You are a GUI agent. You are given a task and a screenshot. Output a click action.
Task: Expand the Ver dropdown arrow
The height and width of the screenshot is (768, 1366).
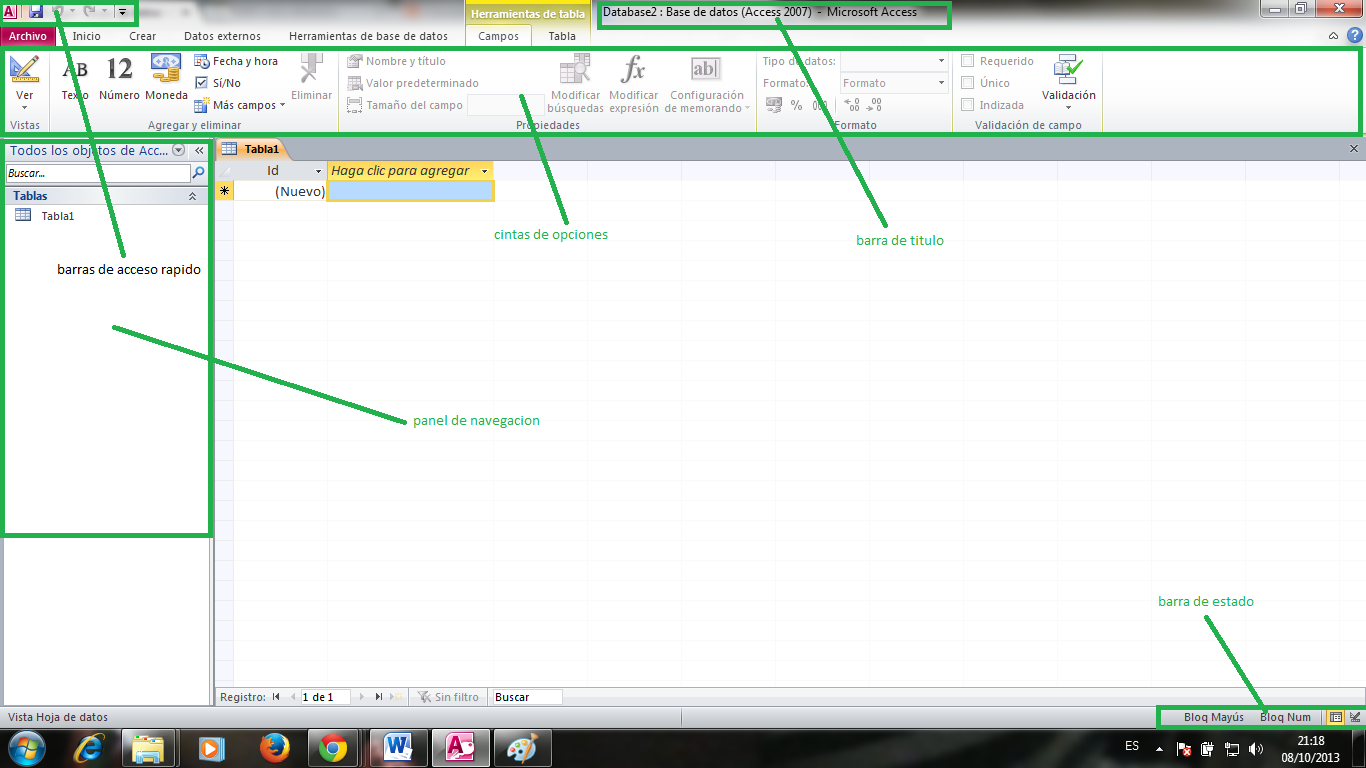[x=24, y=107]
